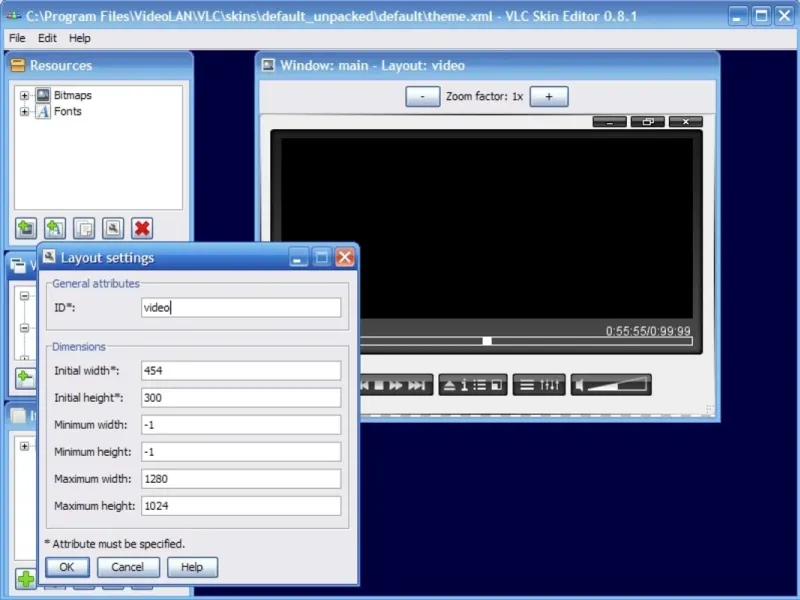Click the duplicate resource icon
800x600 pixels.
point(84,228)
